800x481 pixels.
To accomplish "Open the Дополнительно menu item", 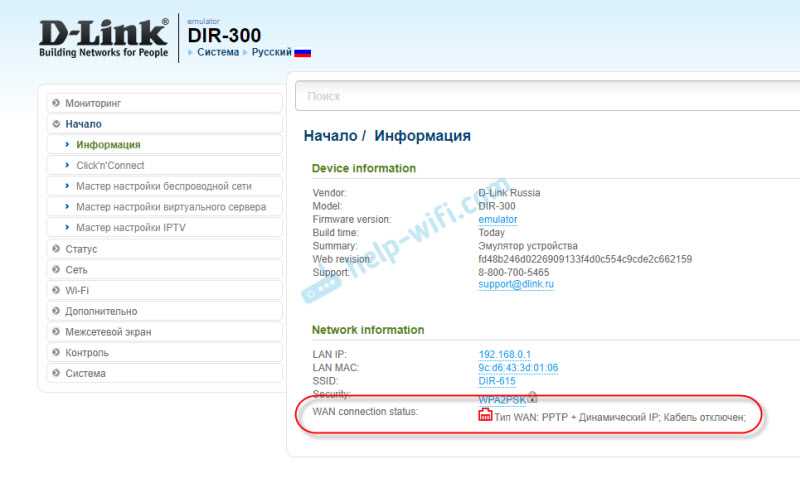I will click(164, 311).
